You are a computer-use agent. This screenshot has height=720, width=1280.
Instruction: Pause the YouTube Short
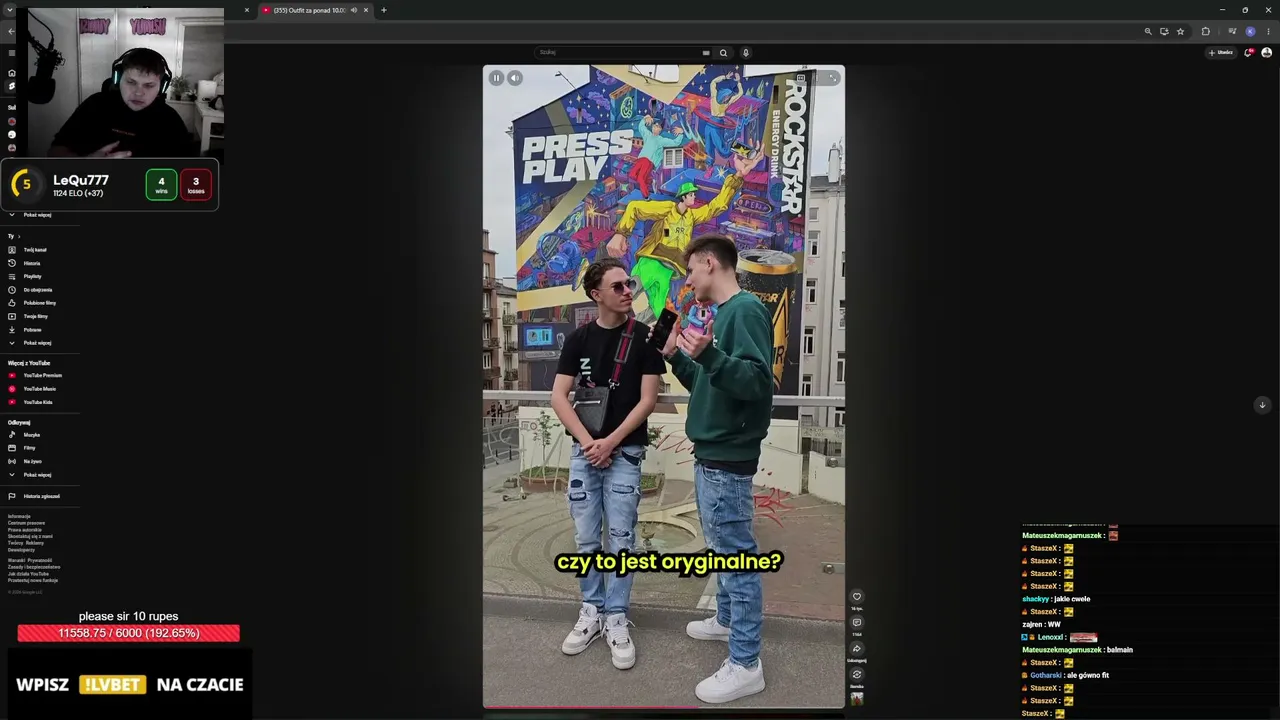[x=496, y=78]
